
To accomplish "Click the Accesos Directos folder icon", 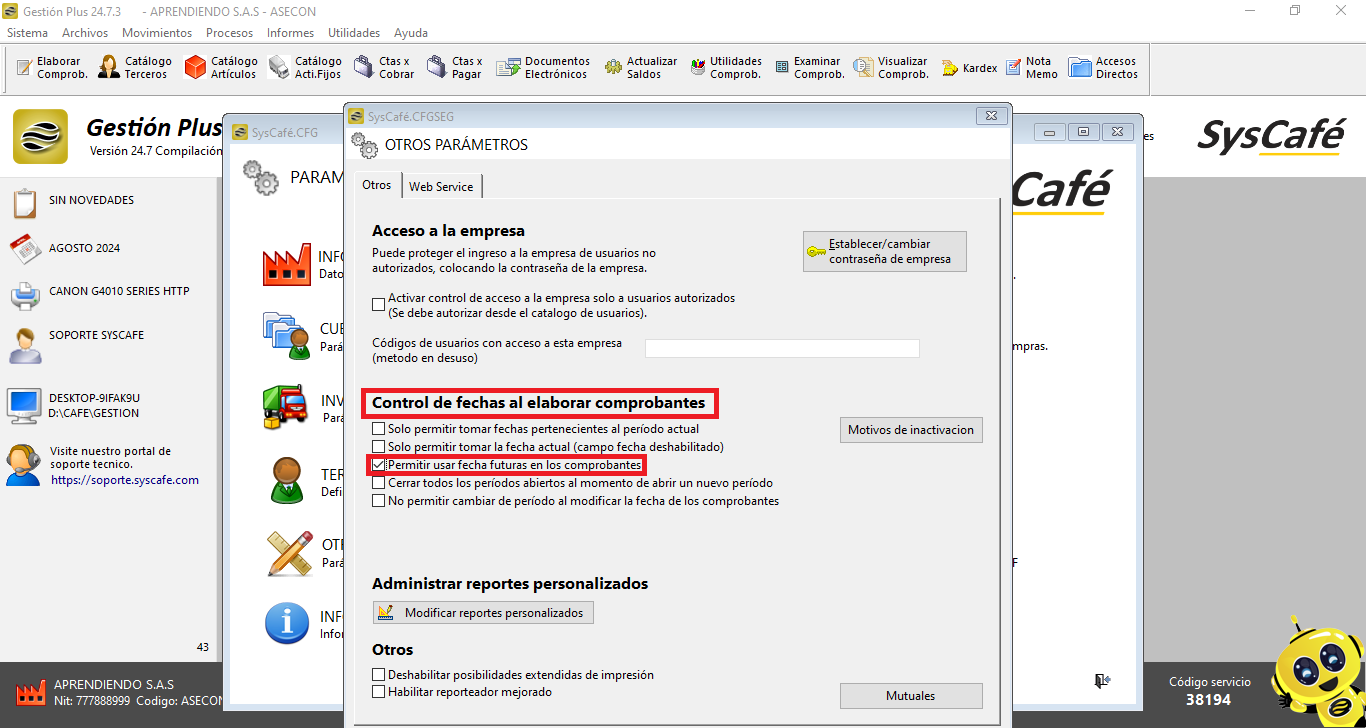I will tap(1080, 68).
